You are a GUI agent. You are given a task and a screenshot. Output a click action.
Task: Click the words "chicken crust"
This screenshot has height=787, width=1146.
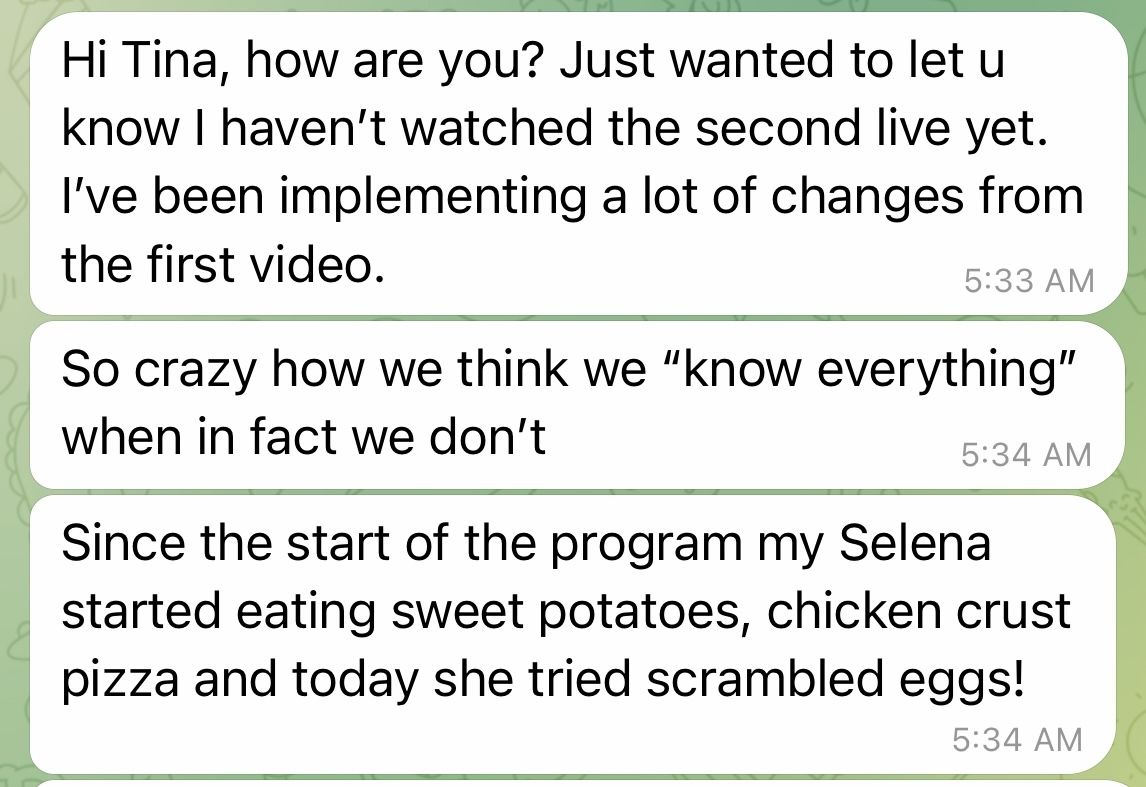click(918, 612)
